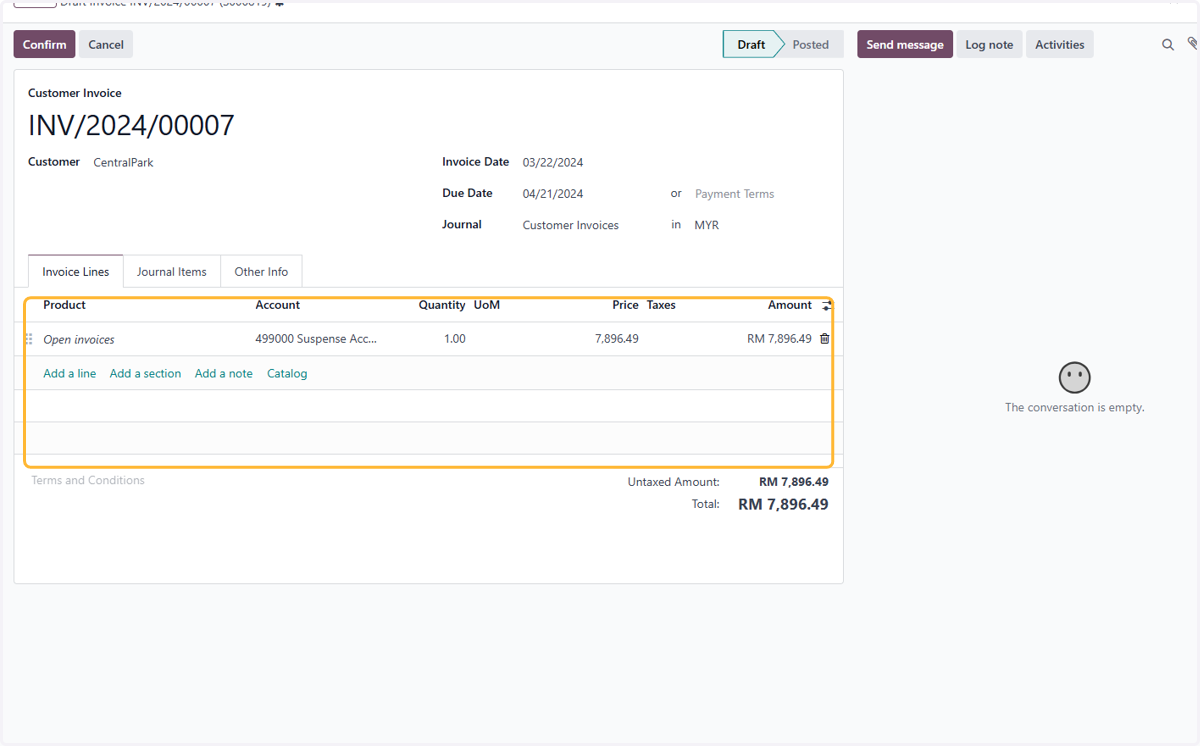Image resolution: width=1200 pixels, height=746 pixels.
Task: Click the Total value RM 7,896.49
Action: 783,505
